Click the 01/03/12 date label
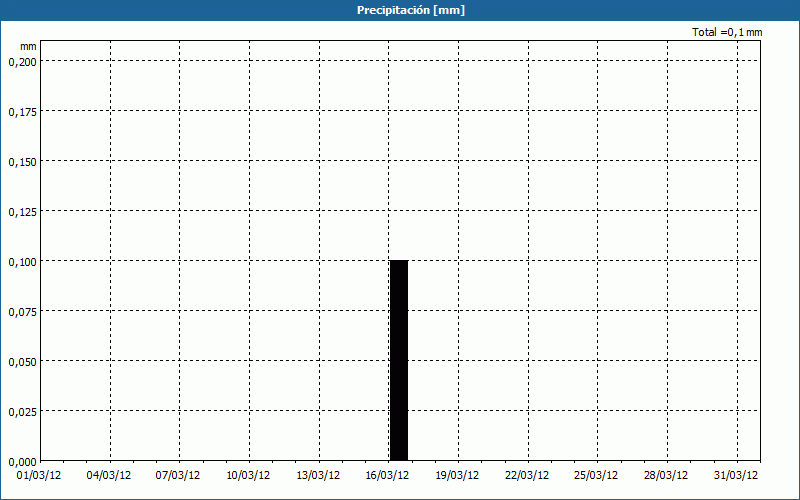Screen dimensions: 800x500 [x=39, y=475]
